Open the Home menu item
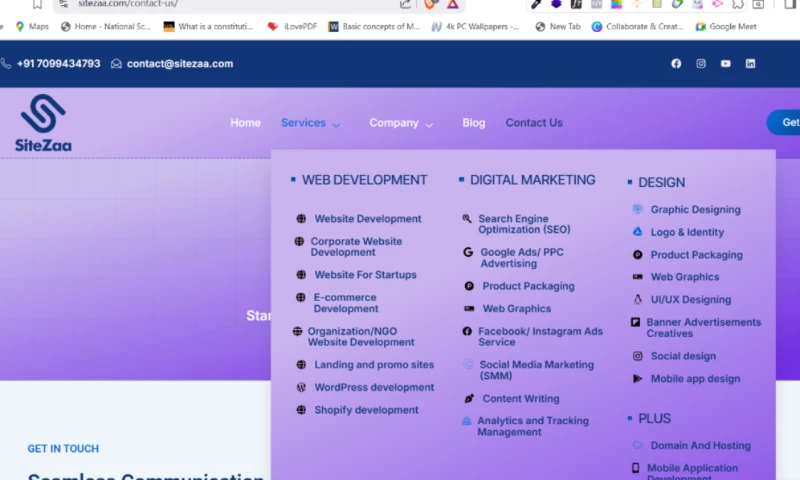This screenshot has width=800, height=480. click(x=245, y=123)
